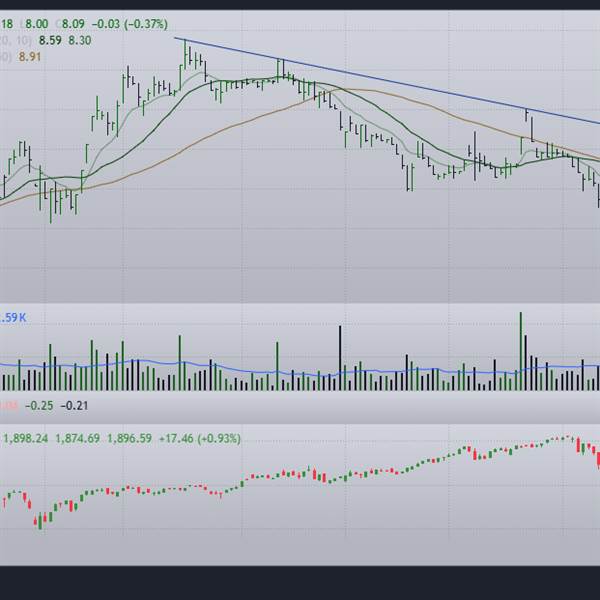Click the index high value 1,898.24

pyautogui.click(x=25, y=439)
